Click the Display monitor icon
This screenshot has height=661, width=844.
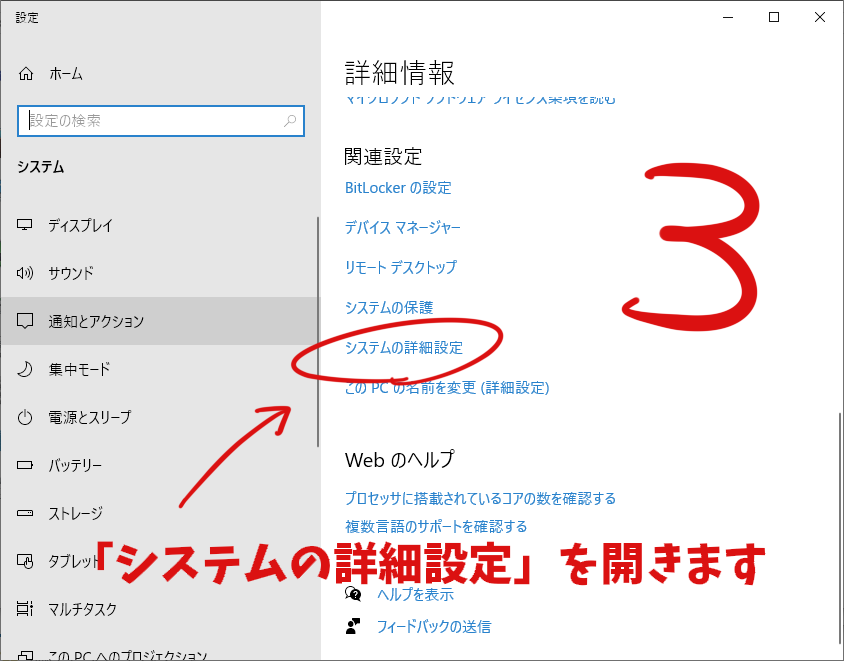(26, 225)
